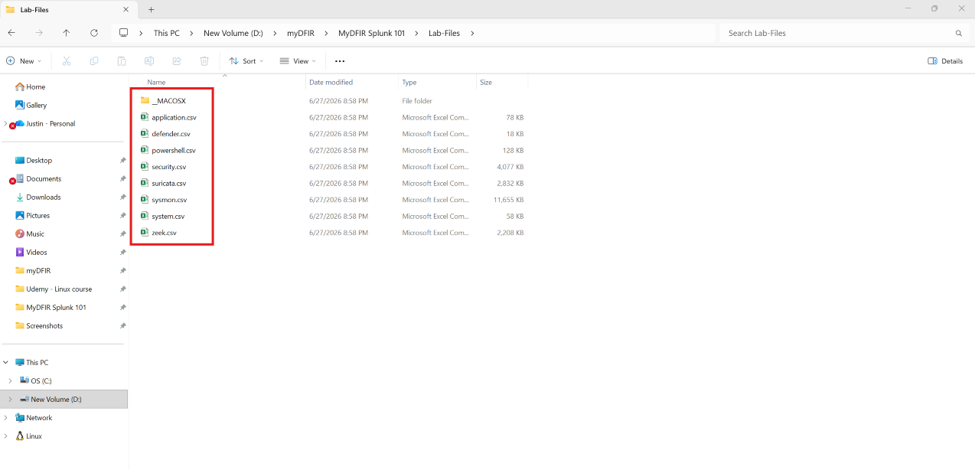Open a new tab with plus button
975x470 pixels.
pyautogui.click(x=151, y=9)
